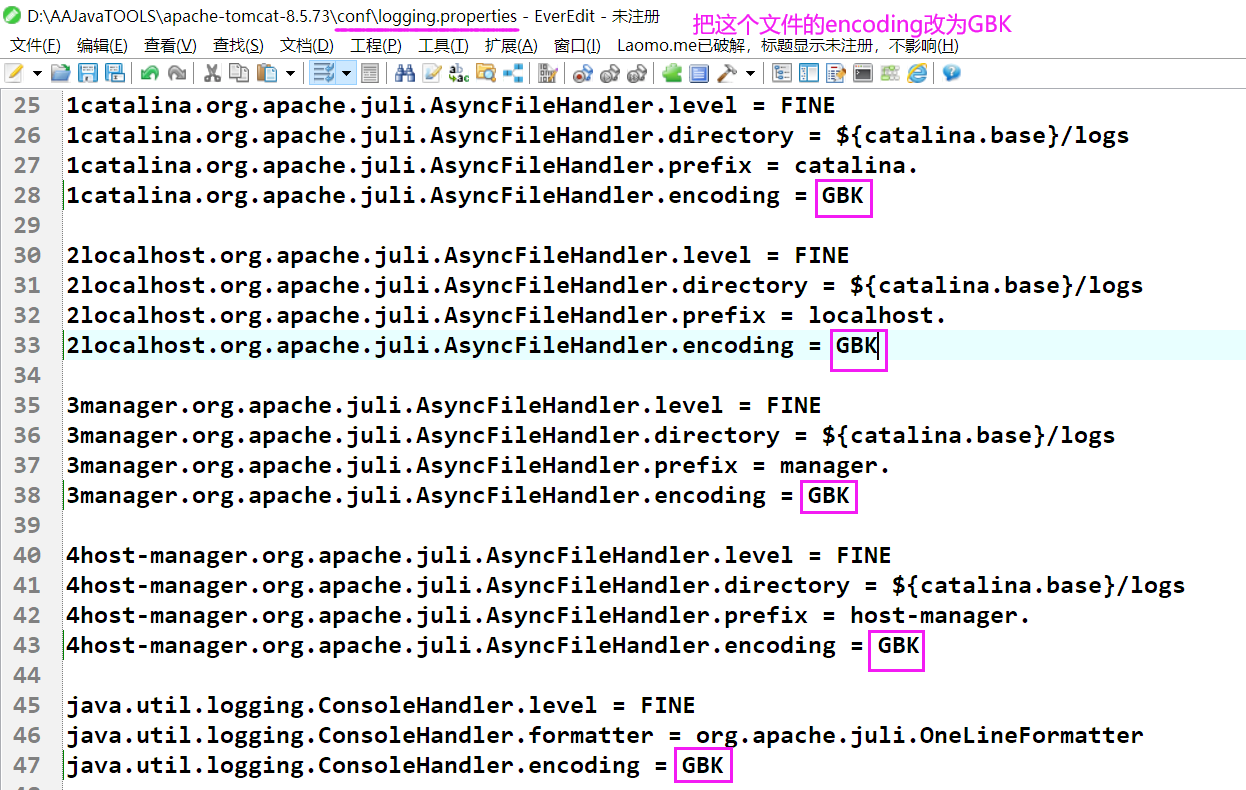
Task: Click GBK value on line 38
Action: pyautogui.click(x=829, y=496)
